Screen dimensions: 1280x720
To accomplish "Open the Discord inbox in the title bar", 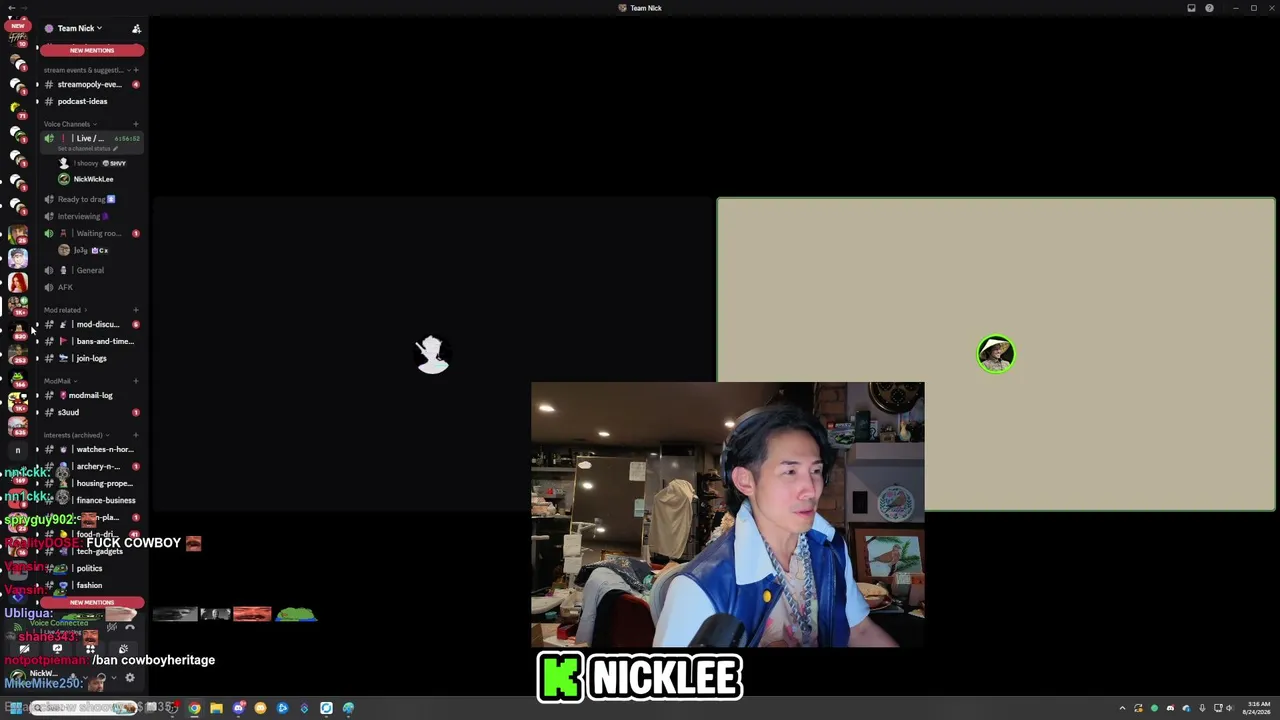I will click(x=1191, y=8).
